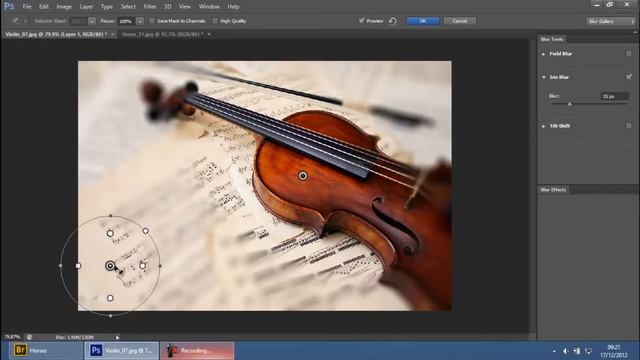Open the Blur Gallery workspace dropdown
Image resolution: width=640 pixels, height=360 pixels.
pos(611,21)
